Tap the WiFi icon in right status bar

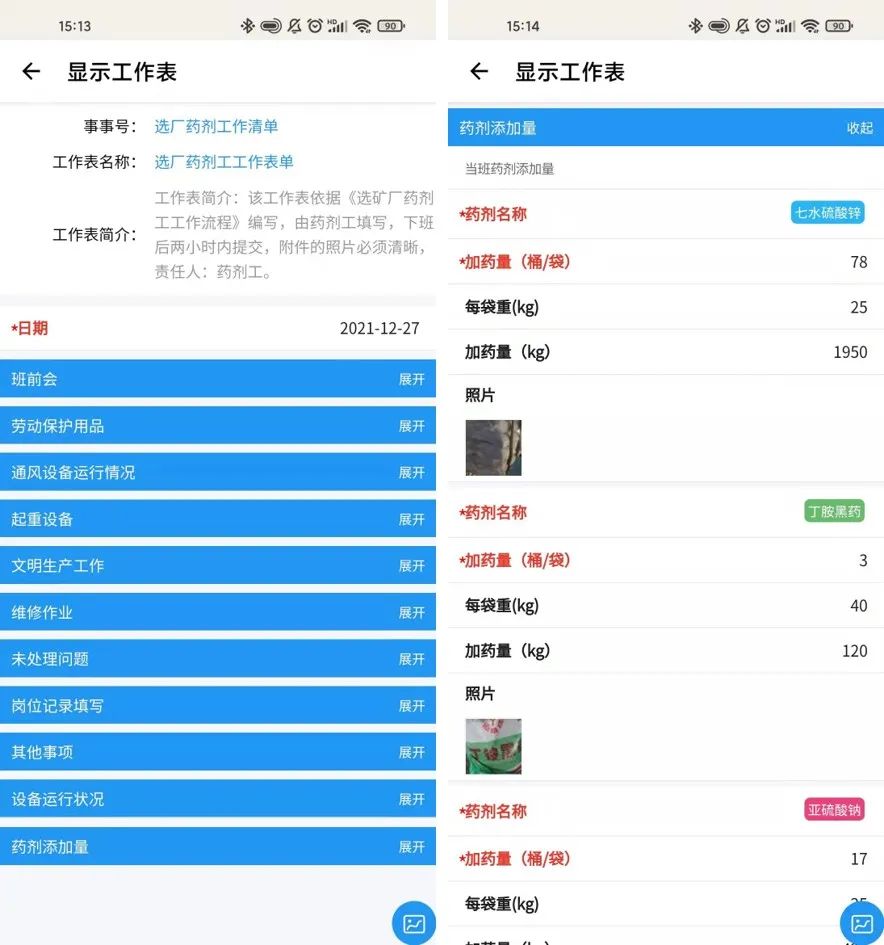[809, 26]
